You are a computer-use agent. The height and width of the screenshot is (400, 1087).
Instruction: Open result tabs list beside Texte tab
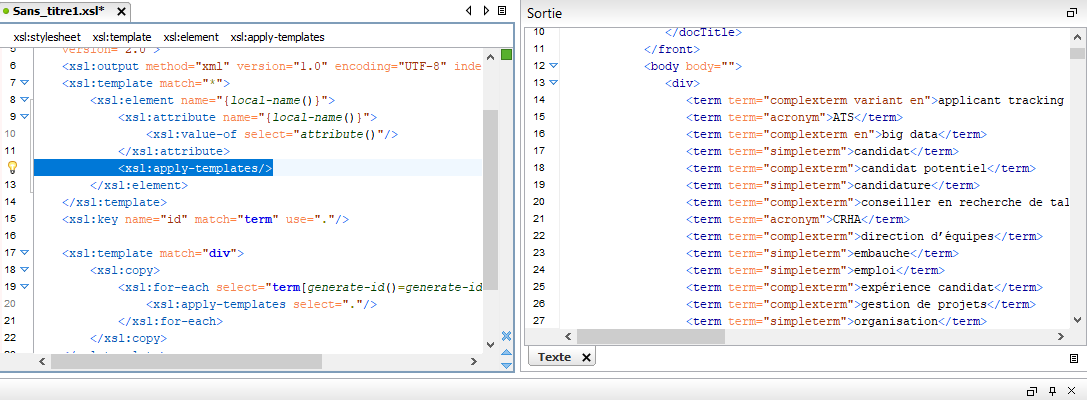click(x=1074, y=358)
